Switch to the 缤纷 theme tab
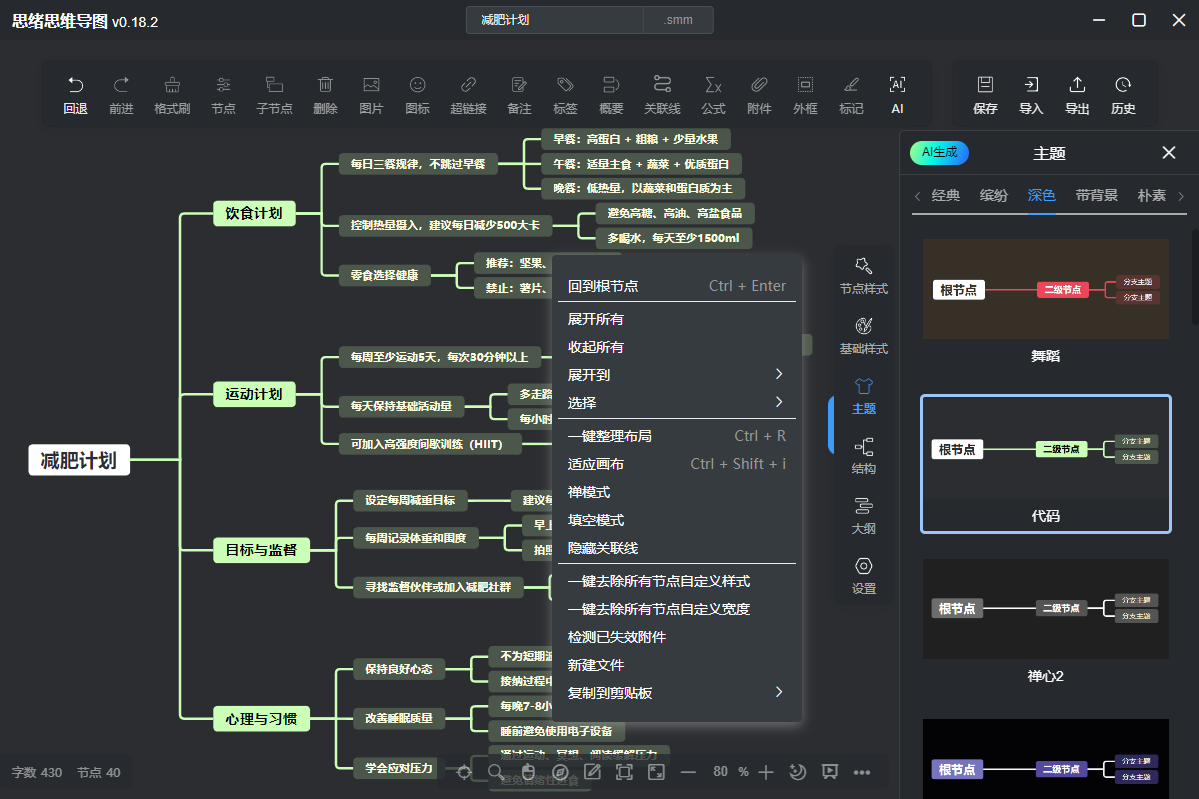Screen dimensions: 1199x799 (x=993, y=196)
